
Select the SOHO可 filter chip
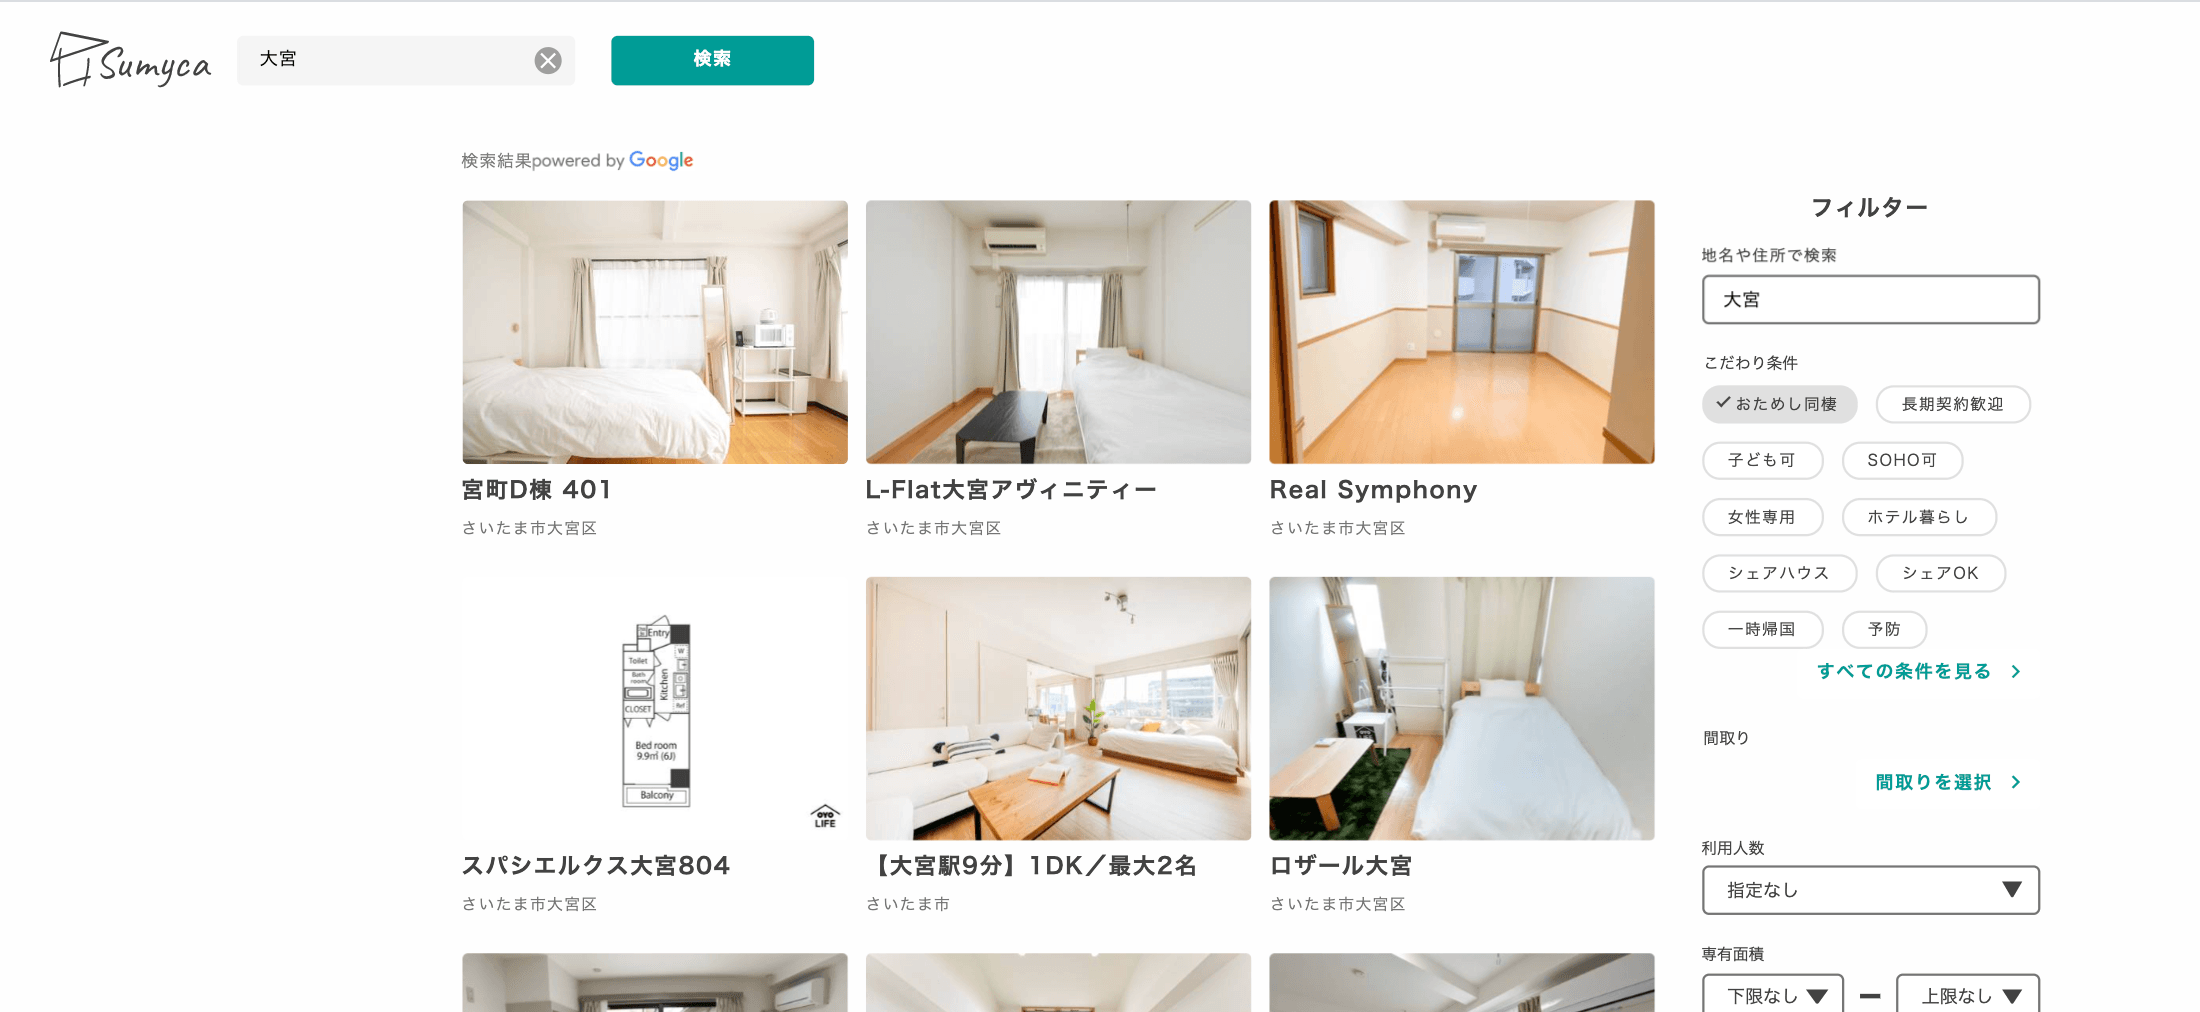pos(1901,460)
